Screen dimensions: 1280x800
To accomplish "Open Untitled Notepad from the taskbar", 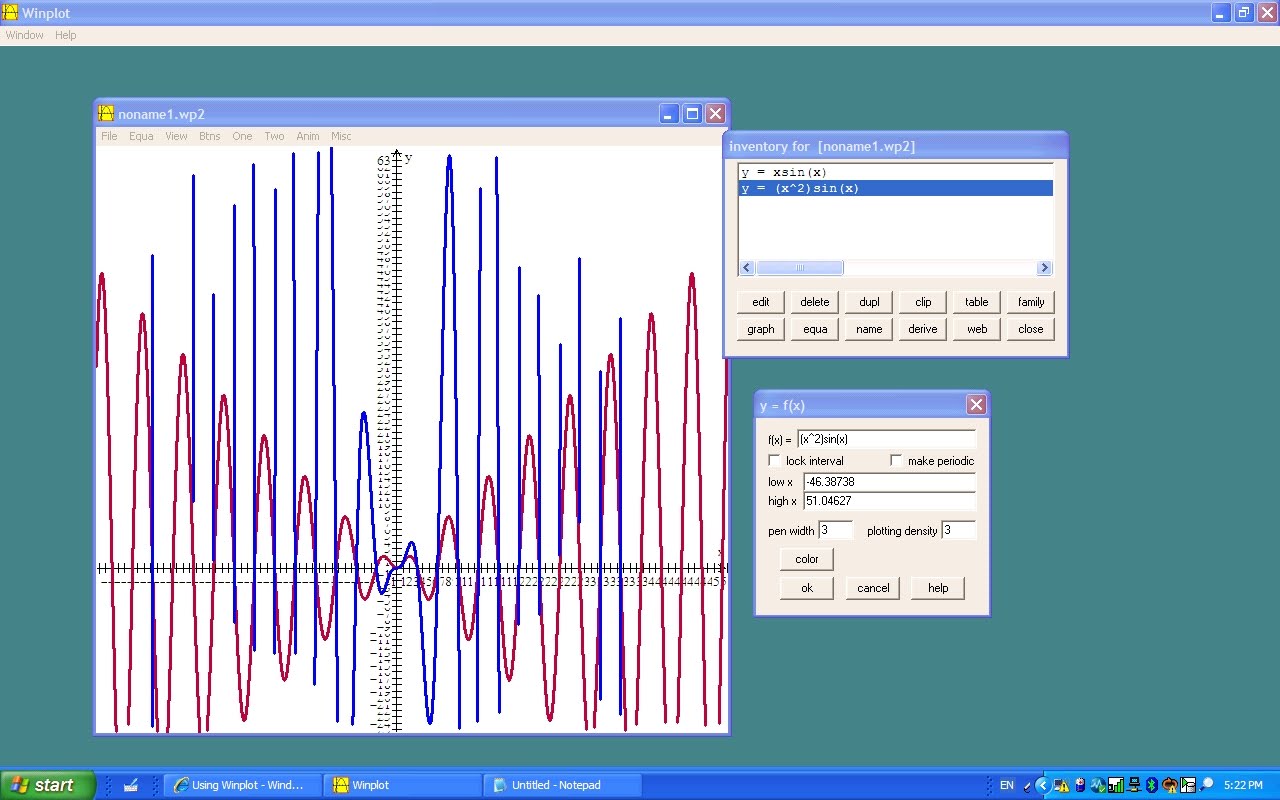I will [x=562, y=785].
